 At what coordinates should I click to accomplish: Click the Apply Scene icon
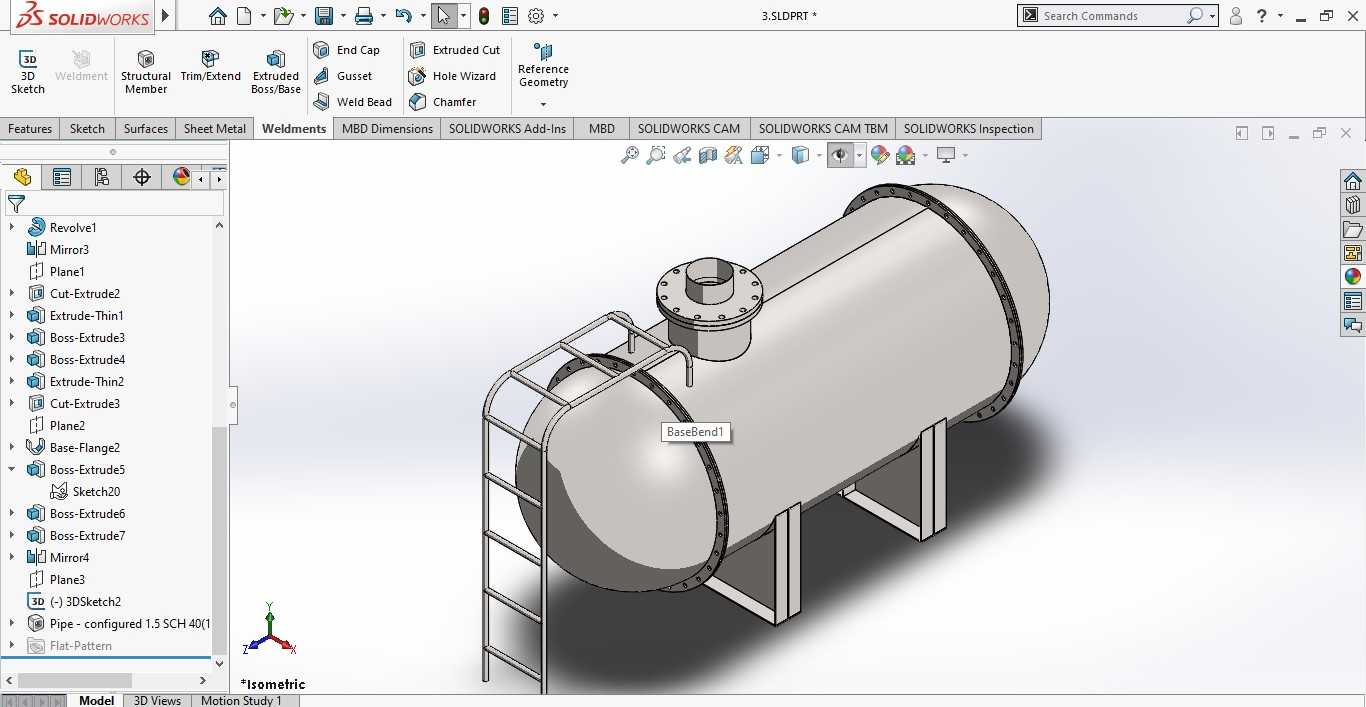click(906, 155)
